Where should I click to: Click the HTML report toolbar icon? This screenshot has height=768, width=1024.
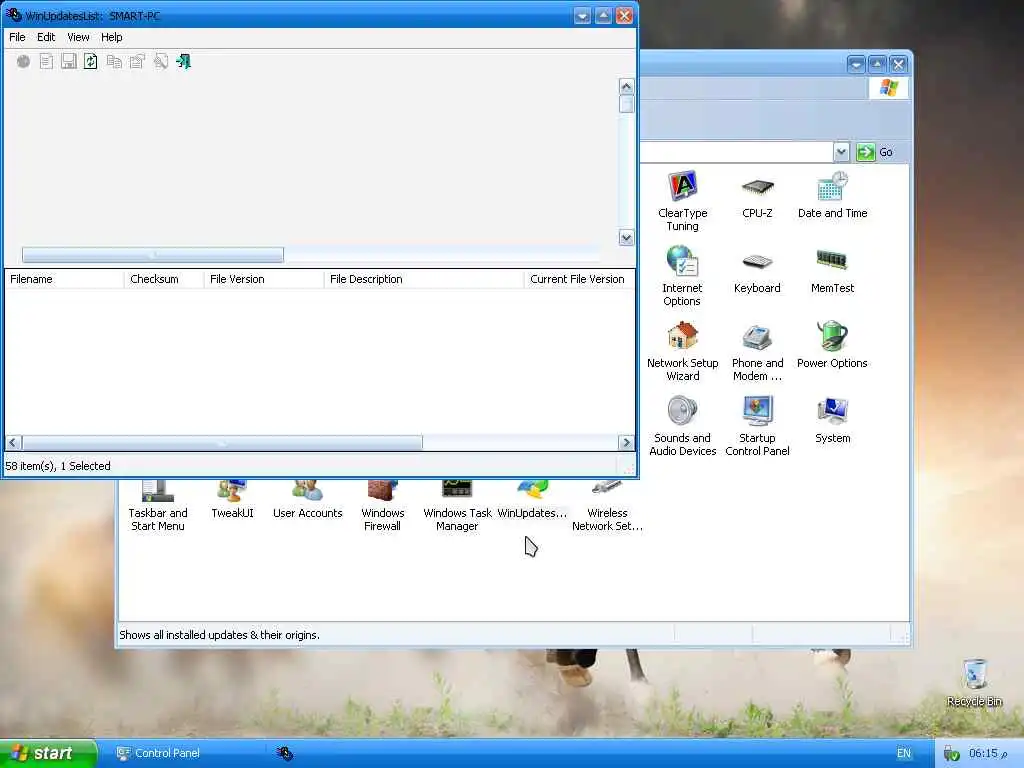(46, 61)
